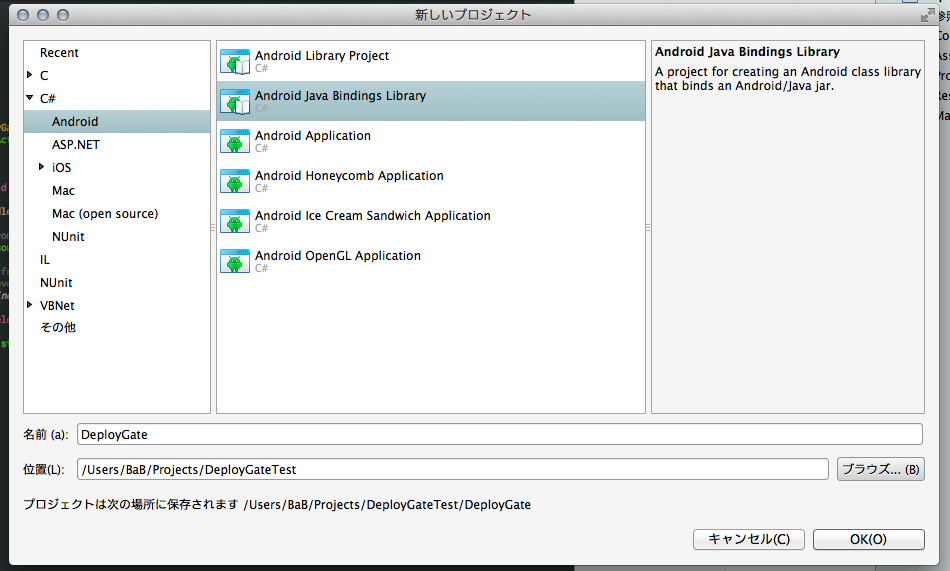The height and width of the screenshot is (571, 950).
Task: Select NUnit under C#
Action: click(x=68, y=237)
